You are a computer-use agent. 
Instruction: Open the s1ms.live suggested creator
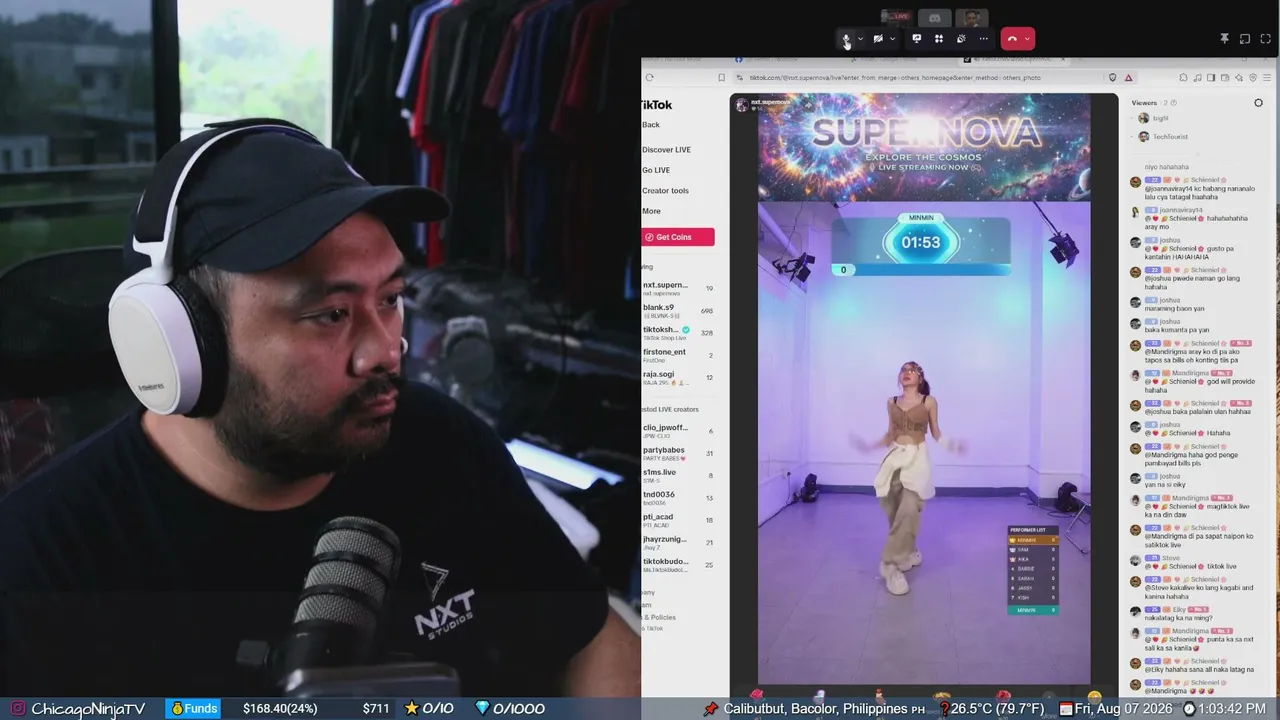pos(678,476)
